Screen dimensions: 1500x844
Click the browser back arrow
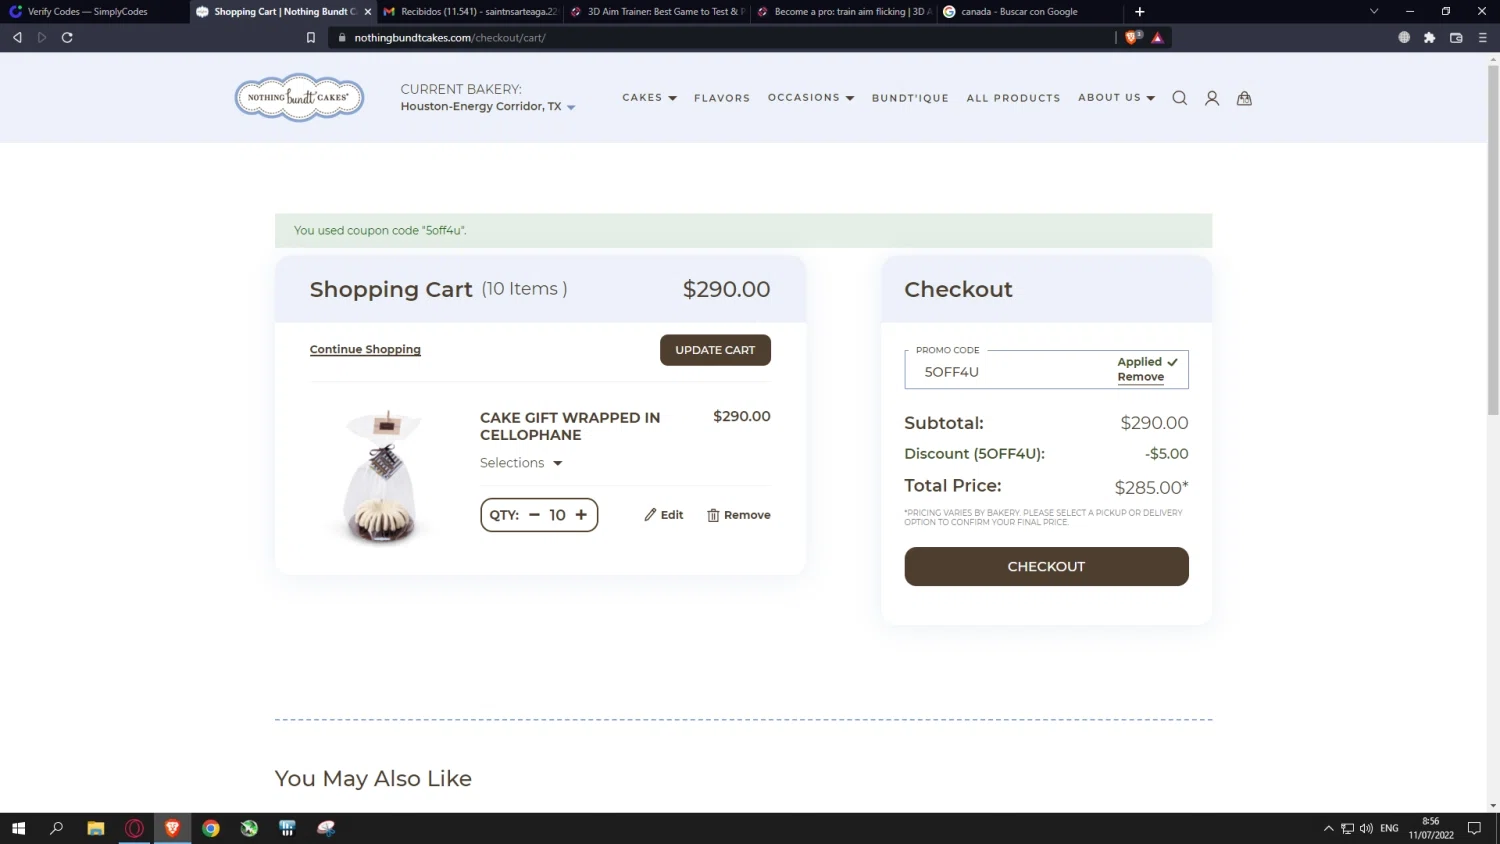coord(17,37)
